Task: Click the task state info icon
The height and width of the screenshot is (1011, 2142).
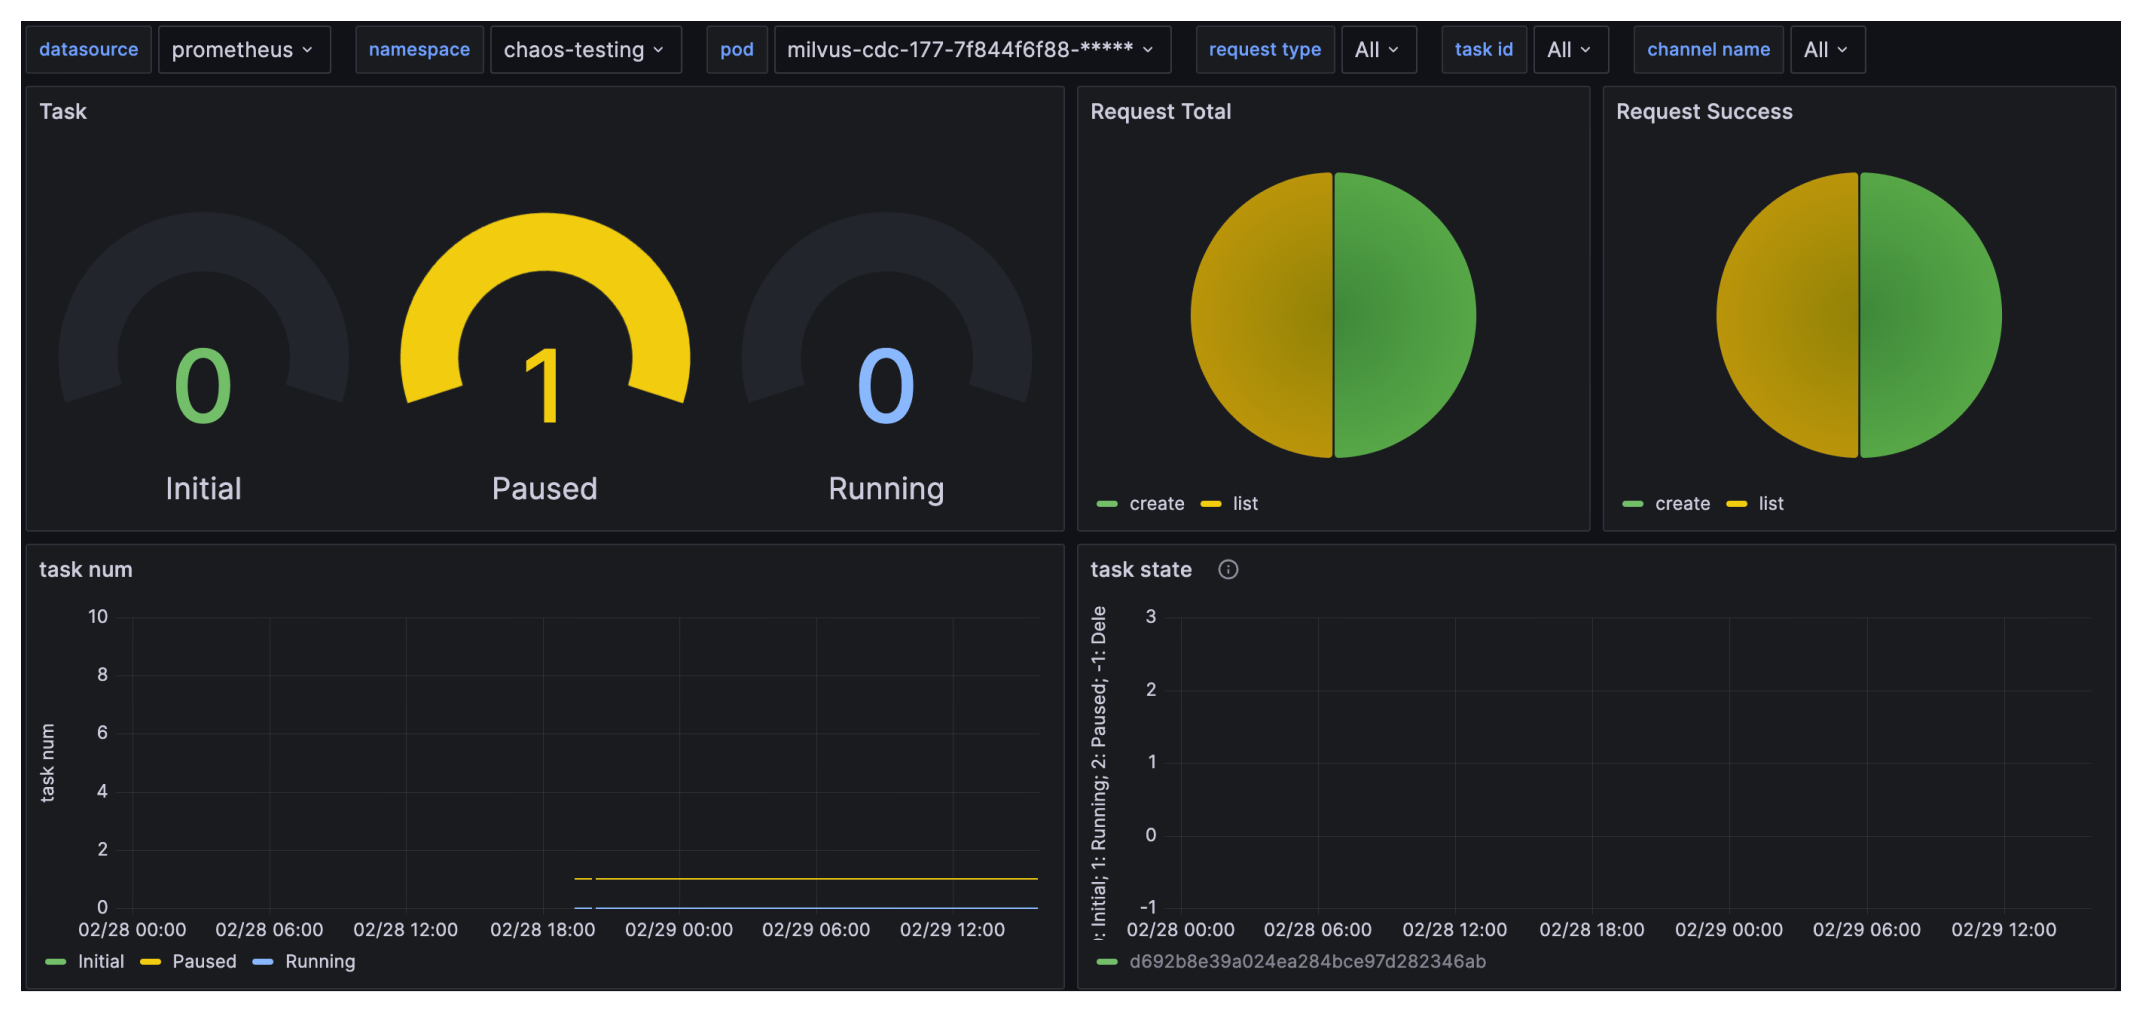Action: 1228,569
